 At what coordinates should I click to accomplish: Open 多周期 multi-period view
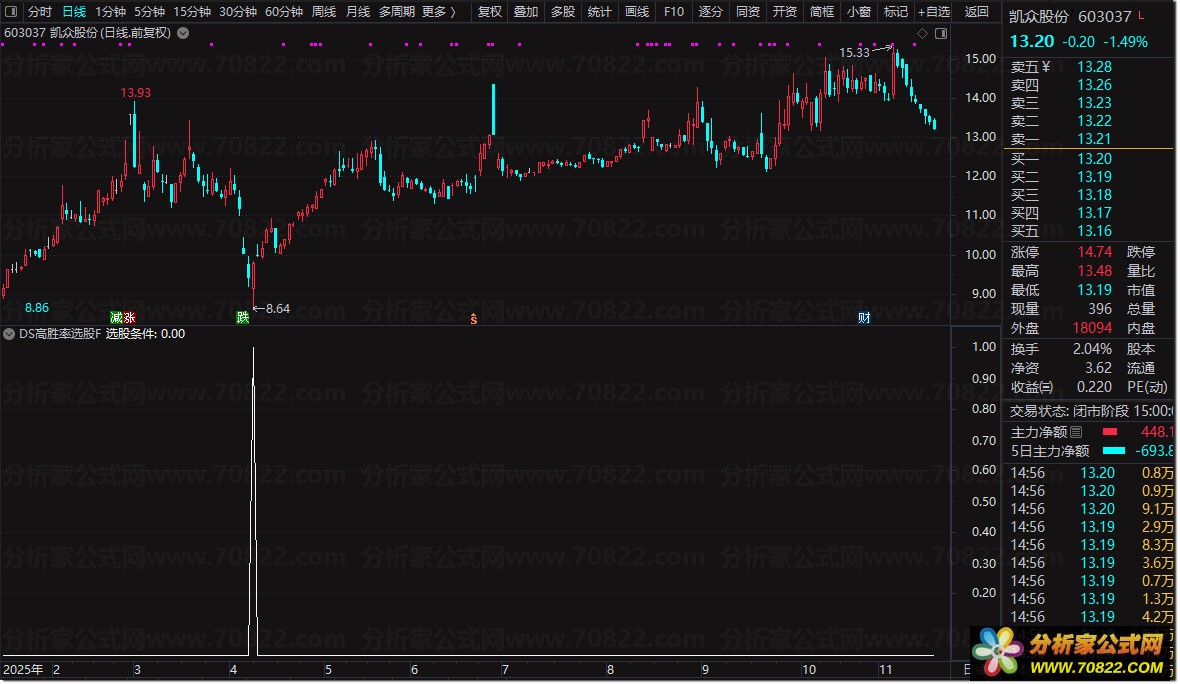point(397,11)
